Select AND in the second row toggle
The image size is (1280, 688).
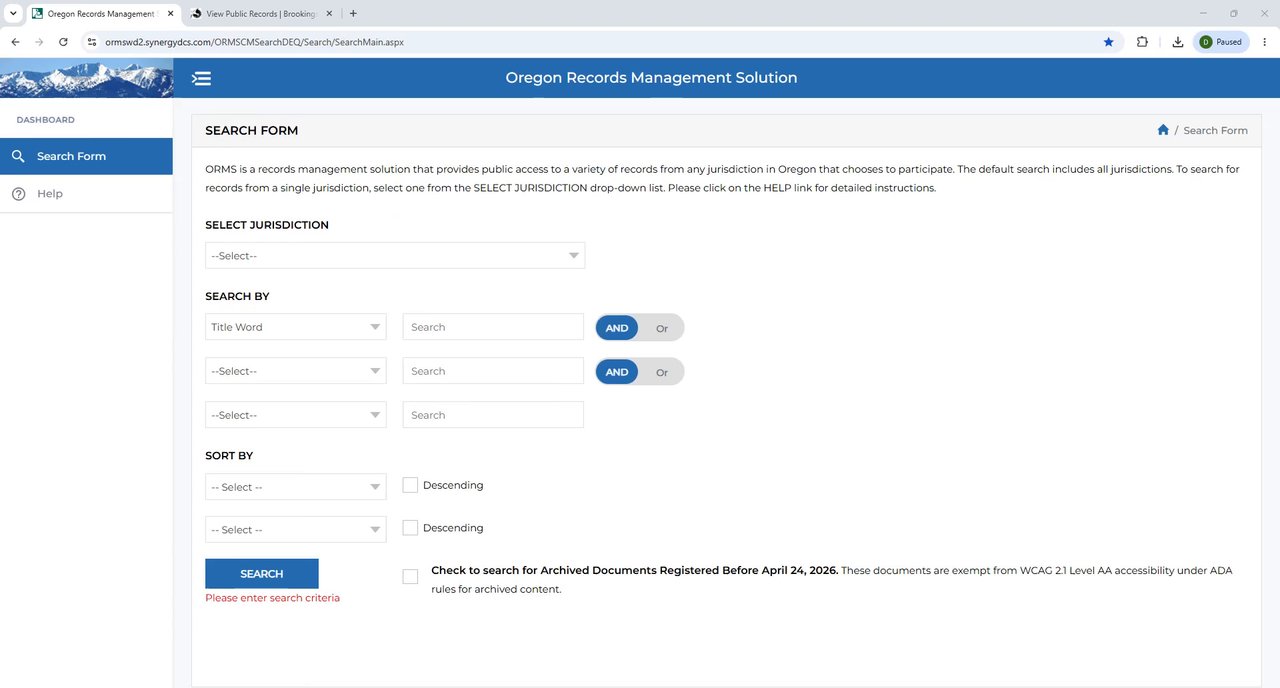click(617, 372)
